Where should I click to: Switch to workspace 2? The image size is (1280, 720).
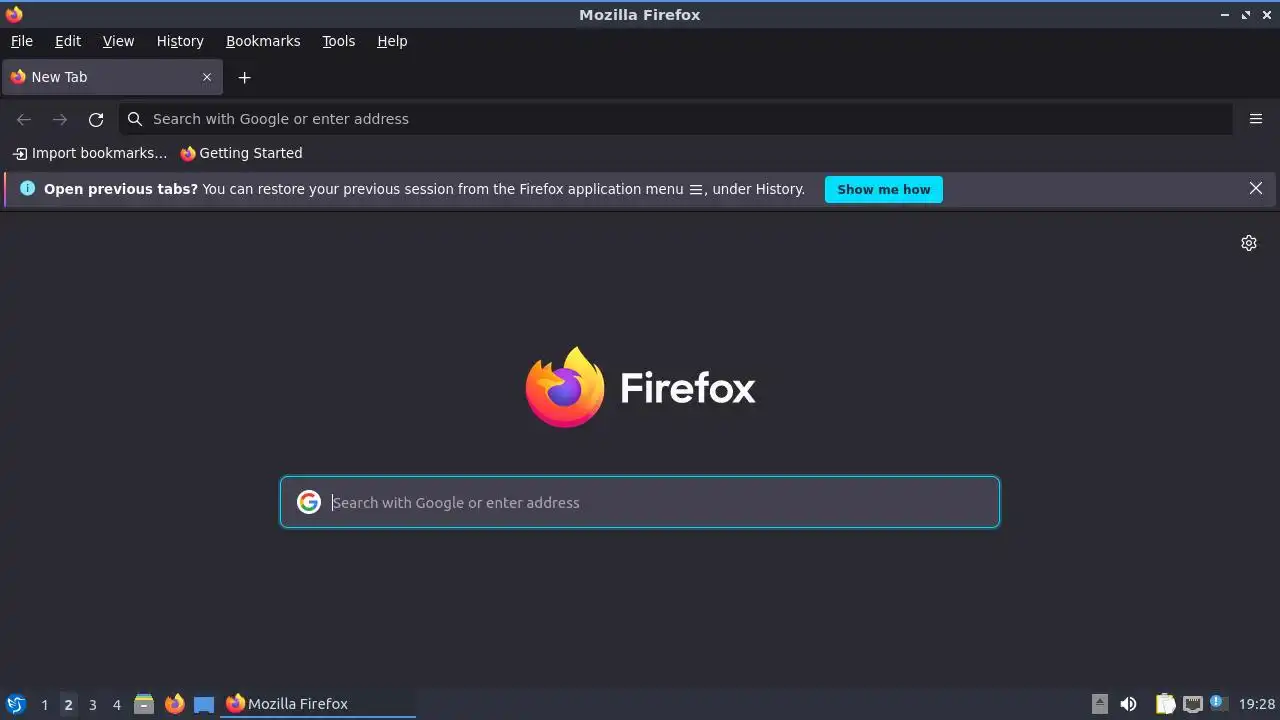pyautogui.click(x=68, y=704)
